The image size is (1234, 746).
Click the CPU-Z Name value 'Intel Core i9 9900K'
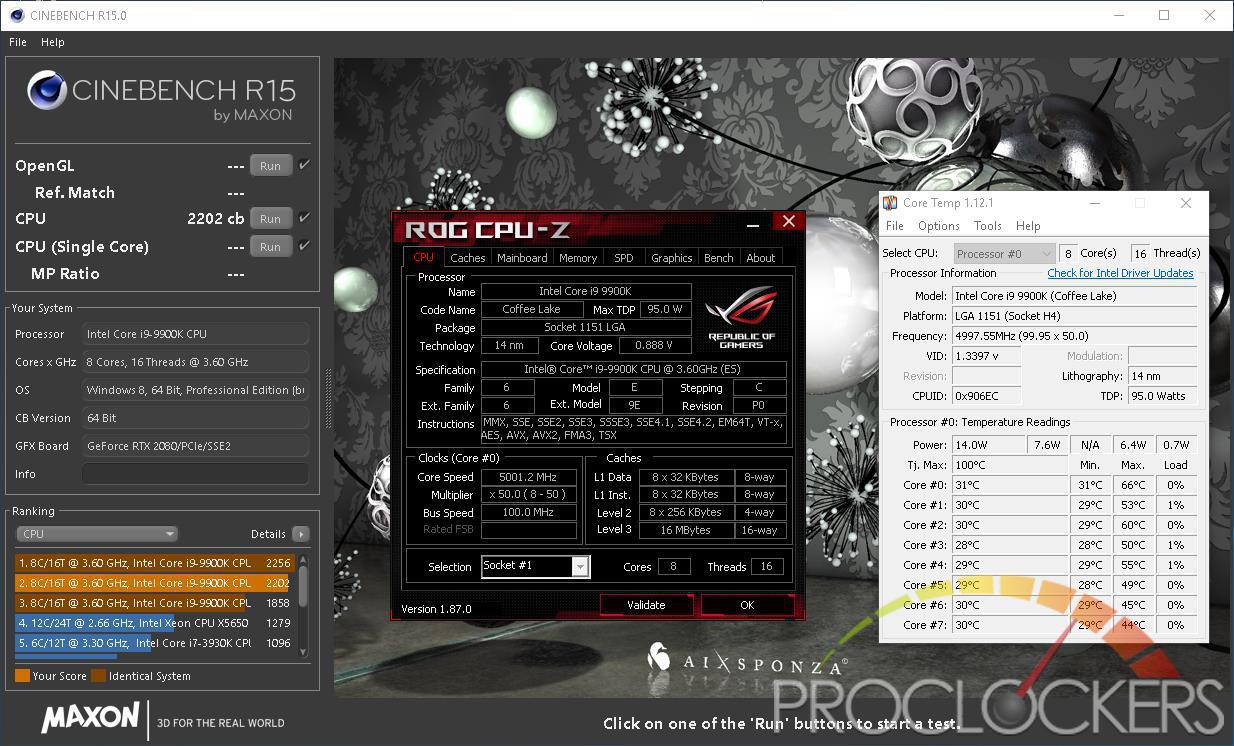(586, 292)
